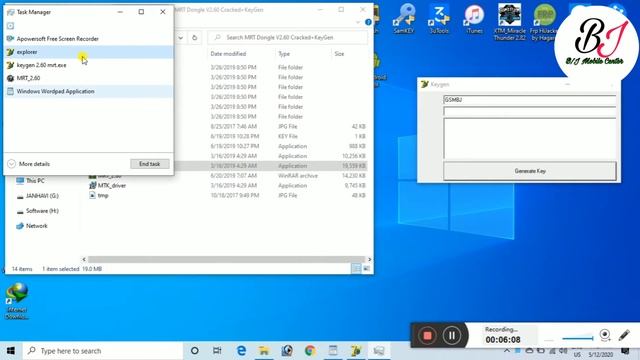Click the media player taskbar icon
This screenshot has height=360, width=640.
tap(287, 351)
